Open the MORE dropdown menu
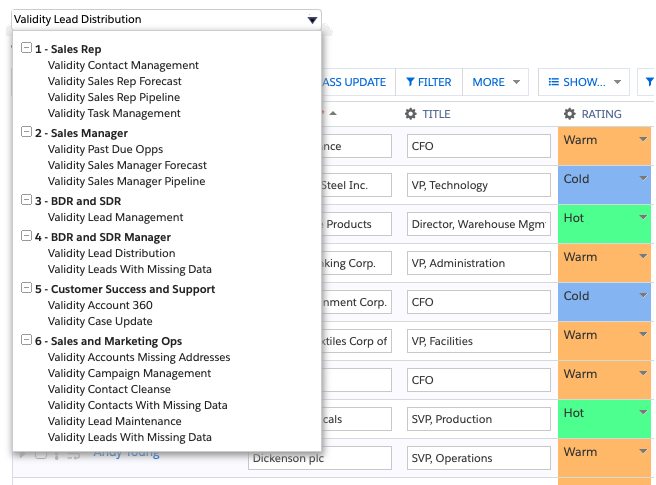Screen dimensions: 656x485 click(x=496, y=82)
